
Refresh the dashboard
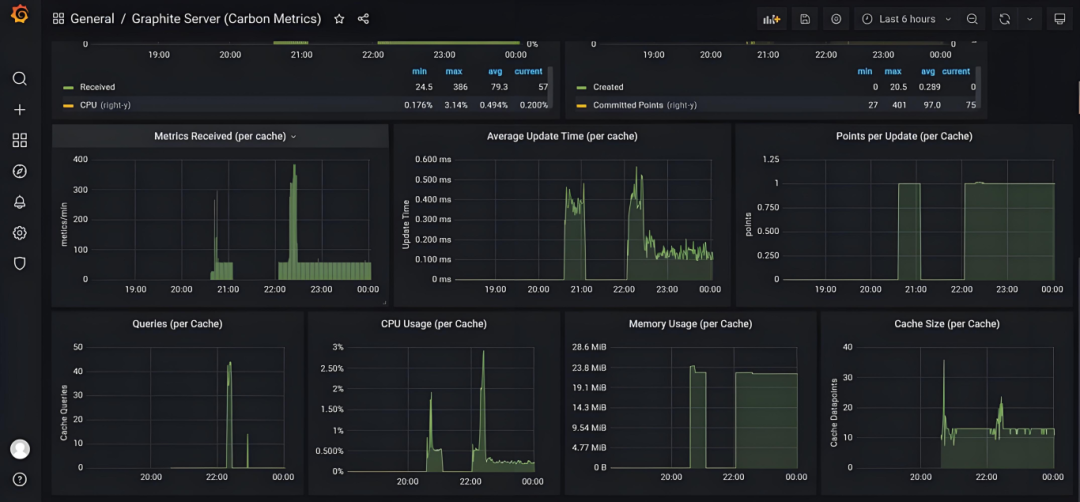tap(1005, 19)
